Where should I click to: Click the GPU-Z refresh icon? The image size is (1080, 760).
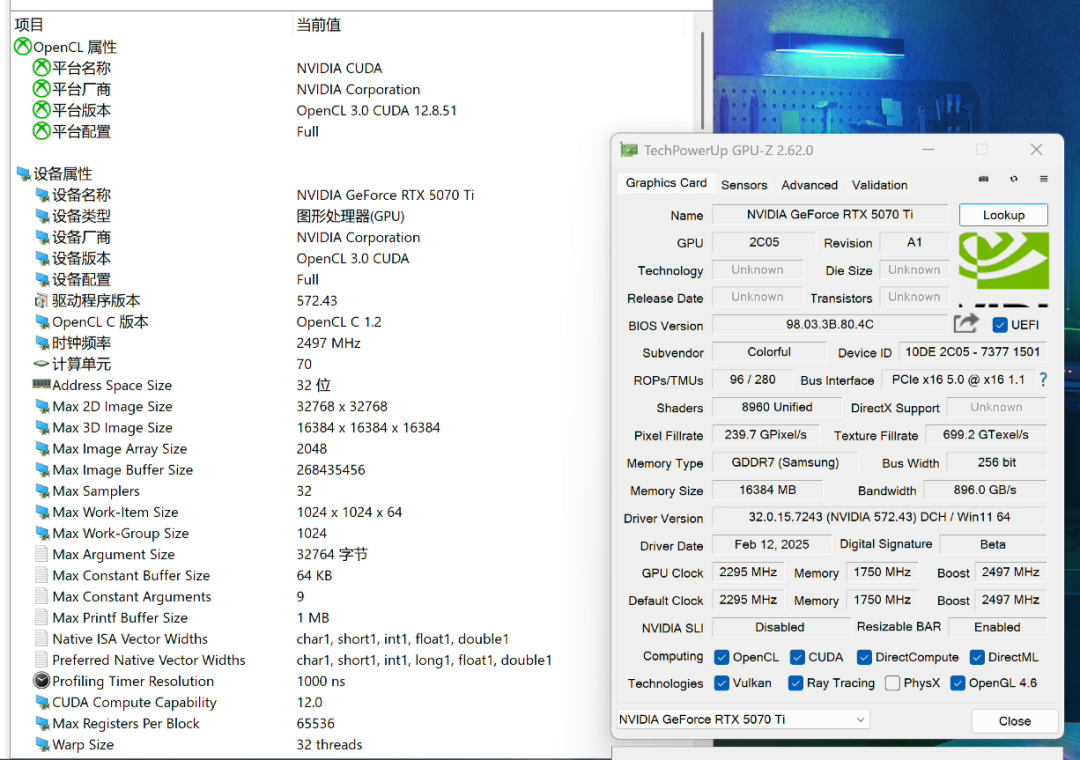coord(1014,179)
